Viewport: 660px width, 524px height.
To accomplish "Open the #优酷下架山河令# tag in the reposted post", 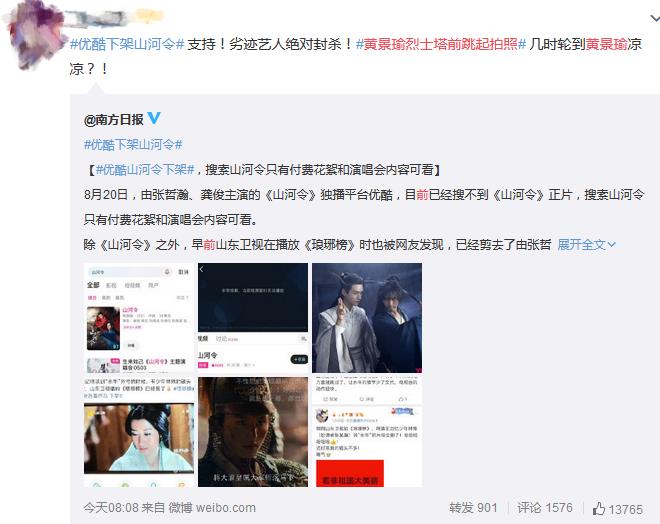I will [x=133, y=145].
